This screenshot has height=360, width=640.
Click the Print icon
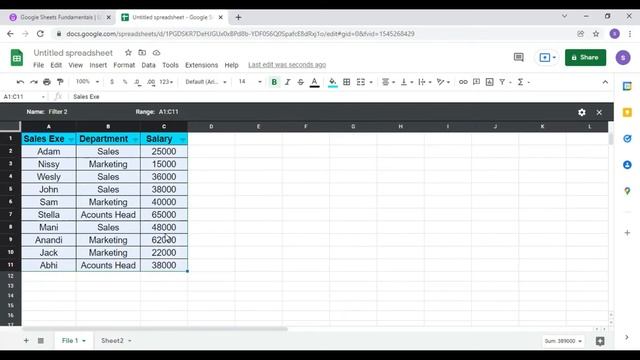tap(47, 82)
